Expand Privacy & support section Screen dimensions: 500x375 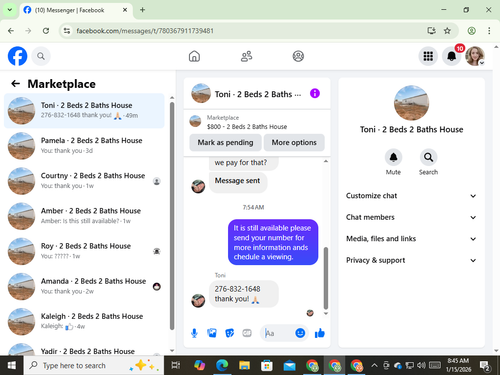pos(411,260)
